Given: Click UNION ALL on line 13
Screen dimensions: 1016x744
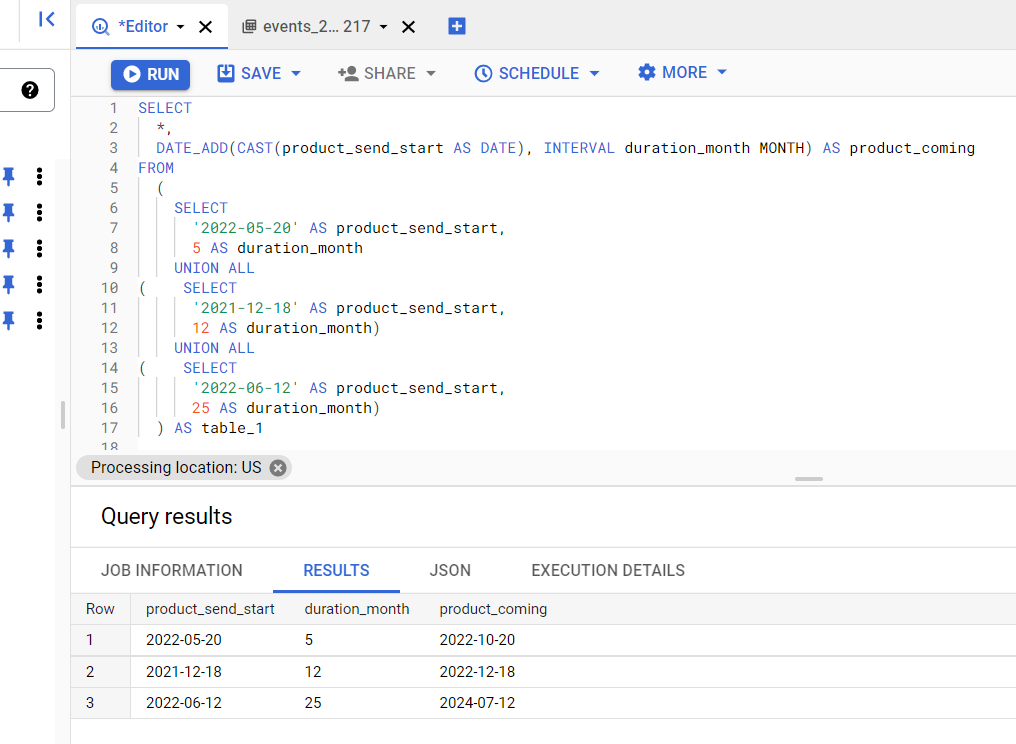Looking at the screenshot, I should point(214,348).
